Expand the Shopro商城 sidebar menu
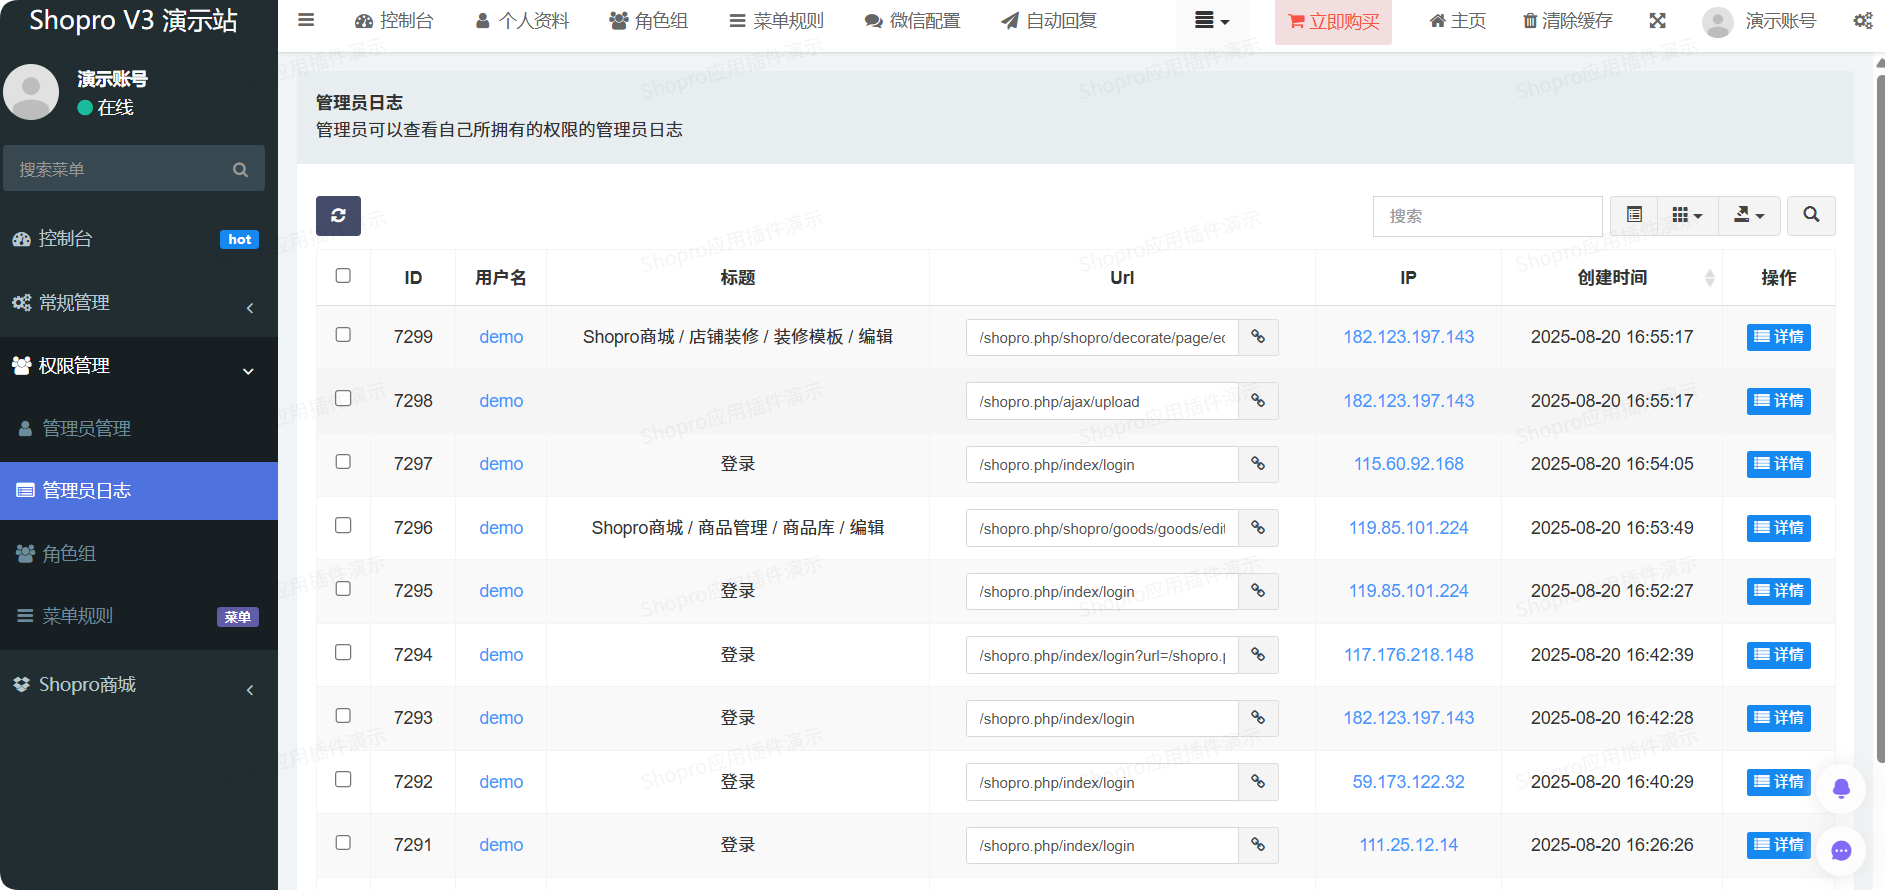The height and width of the screenshot is (890, 1885). click(x=139, y=685)
